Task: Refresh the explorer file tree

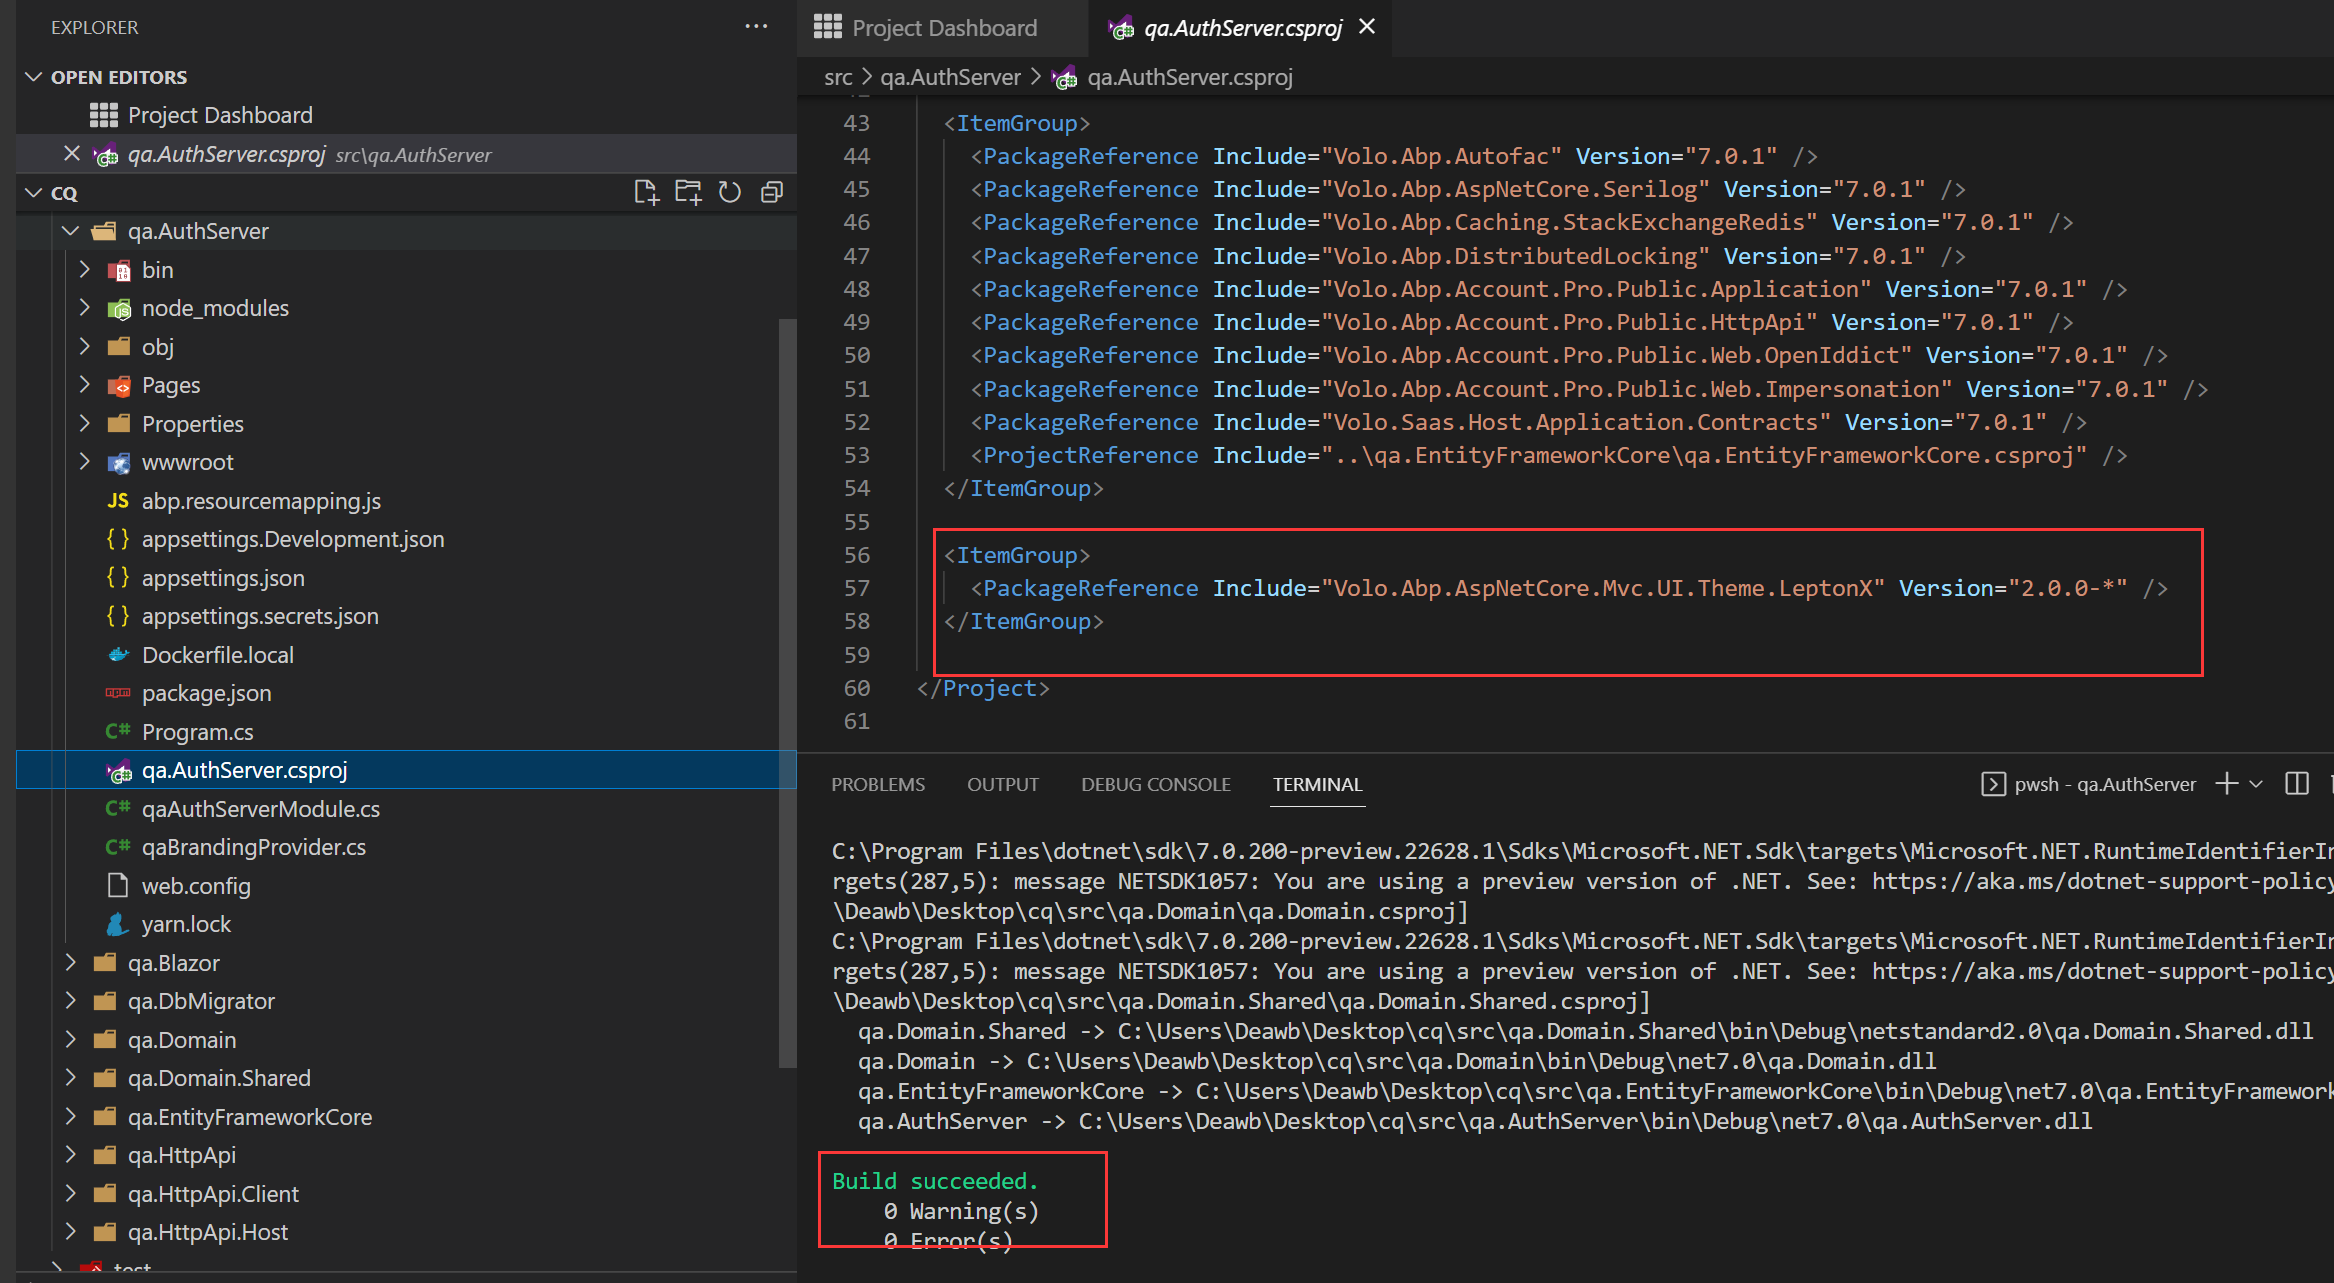Action: click(730, 193)
